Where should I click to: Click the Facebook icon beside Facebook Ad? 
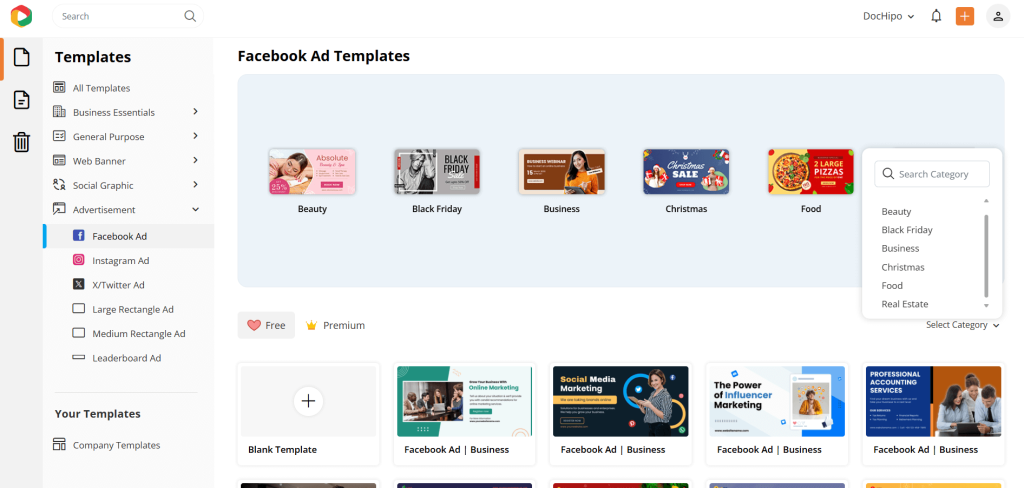tap(78, 236)
